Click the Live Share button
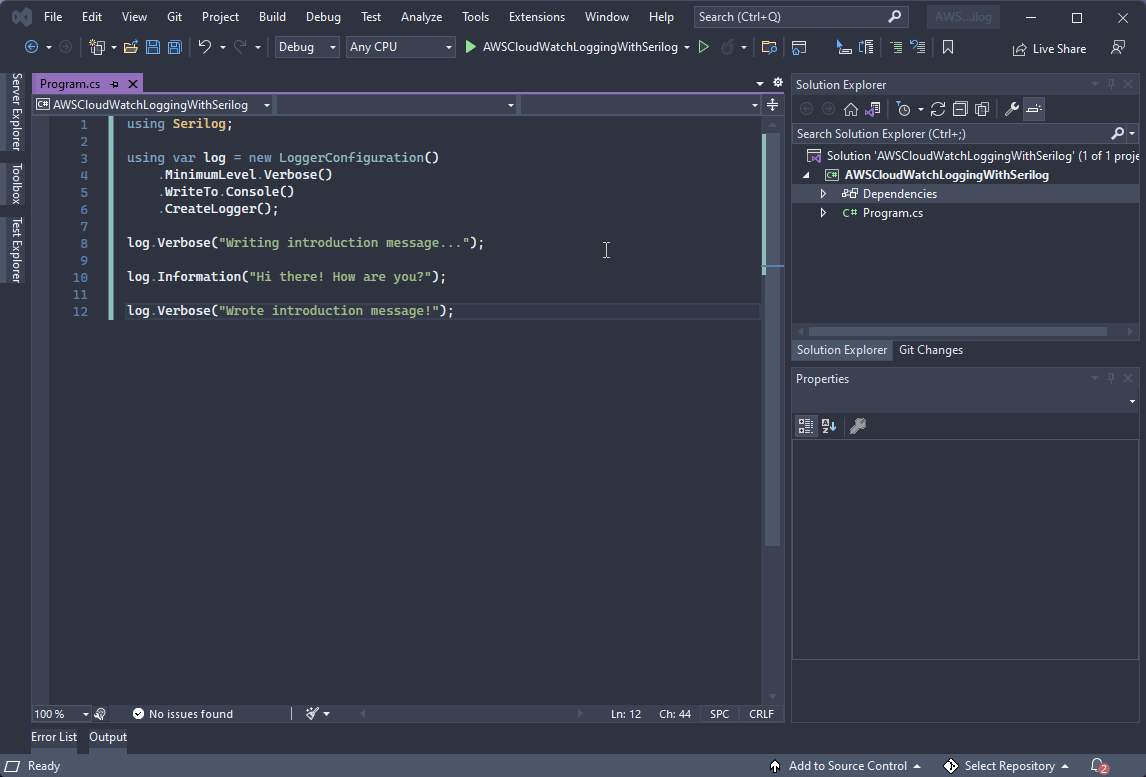Screen dimensions: 1146x777 1049,48
